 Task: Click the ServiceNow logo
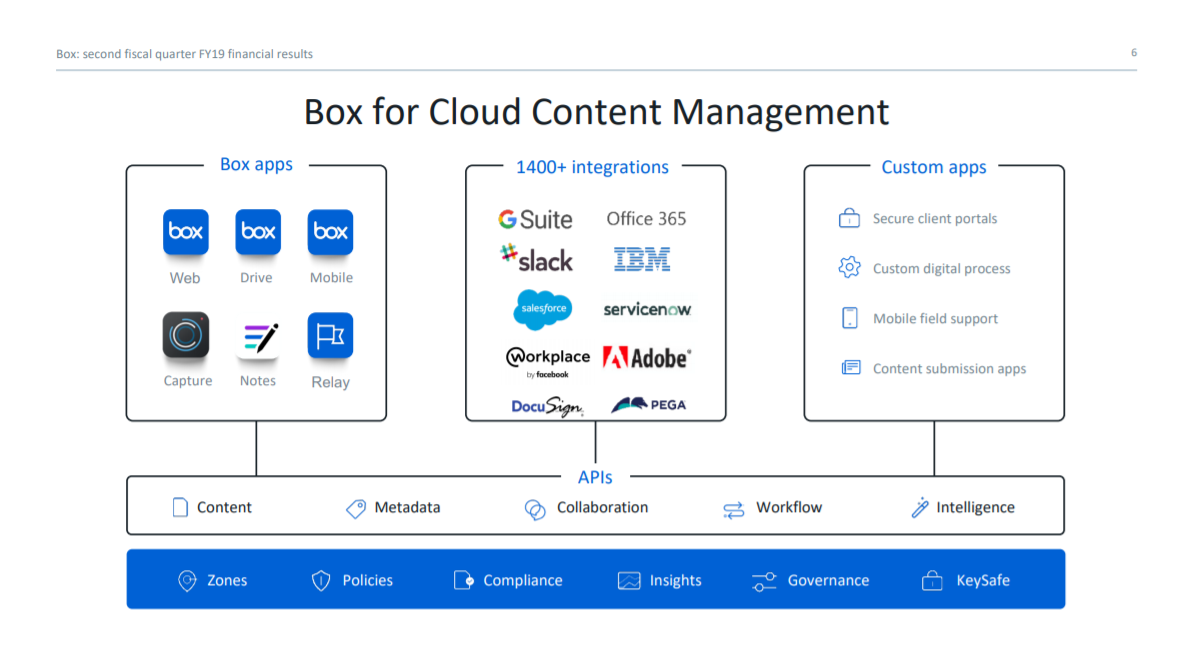[647, 309]
